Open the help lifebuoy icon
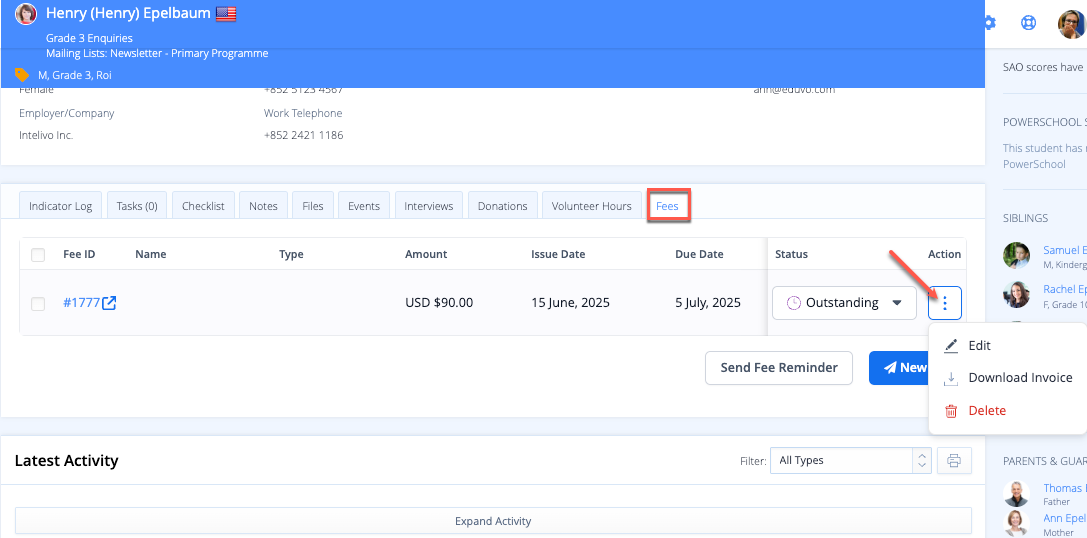Screen dimensions: 1087x538 1027,23
